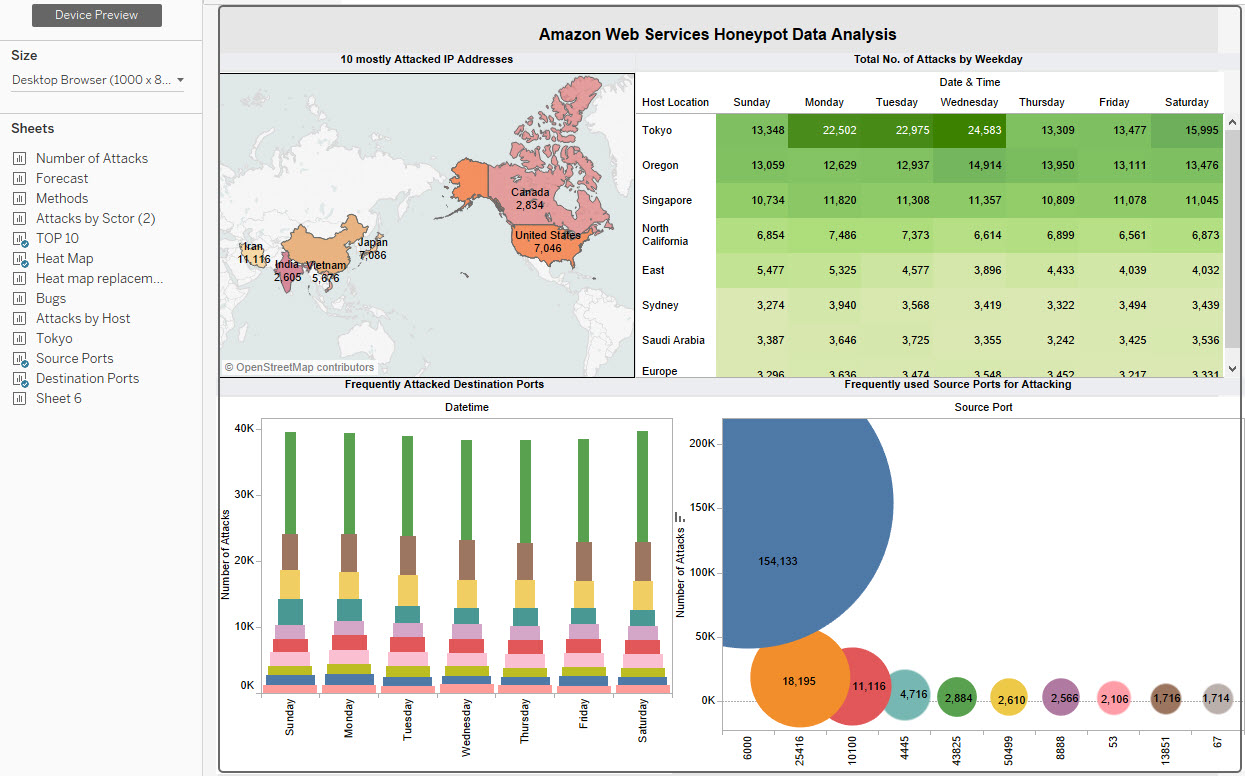
Task: Click the Destination Ports sheet icon
Action: point(19,379)
